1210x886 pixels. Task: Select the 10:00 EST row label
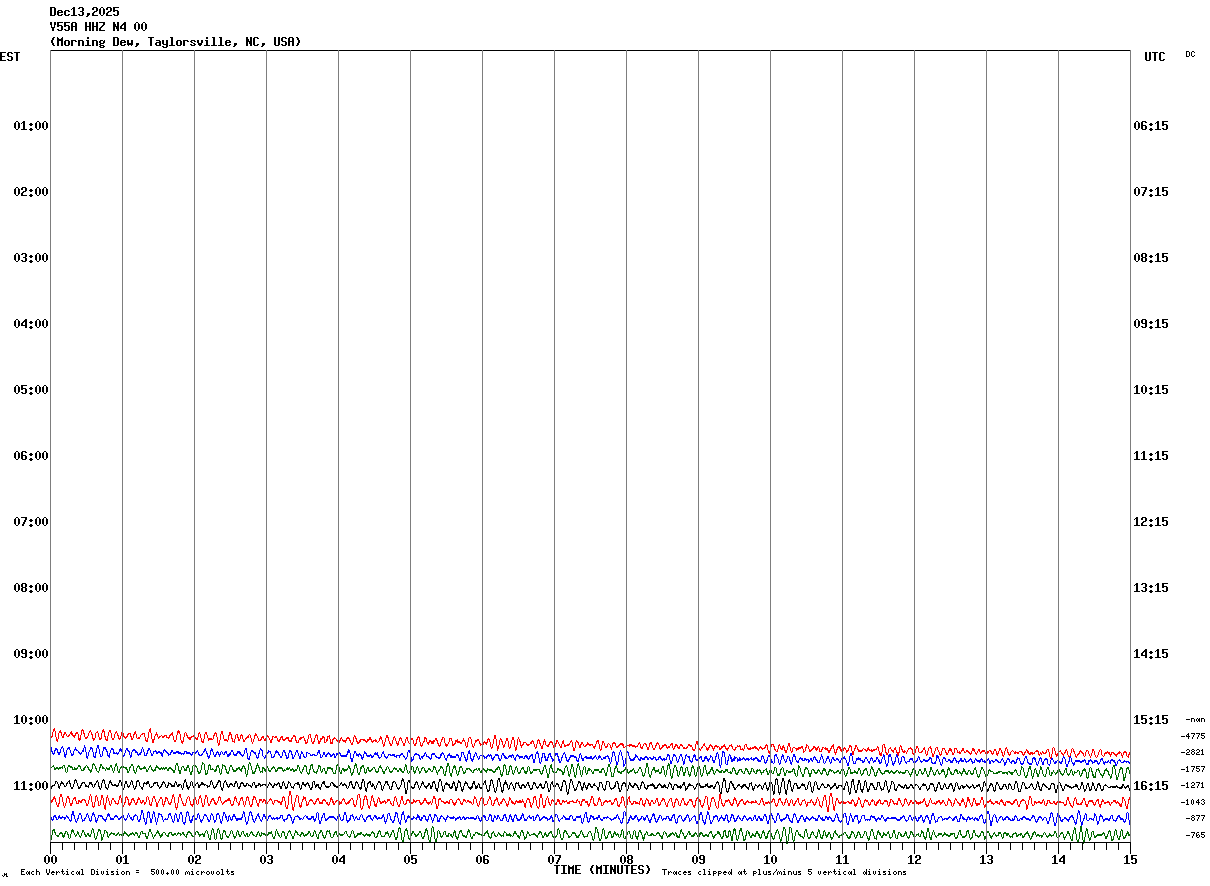coord(31,720)
